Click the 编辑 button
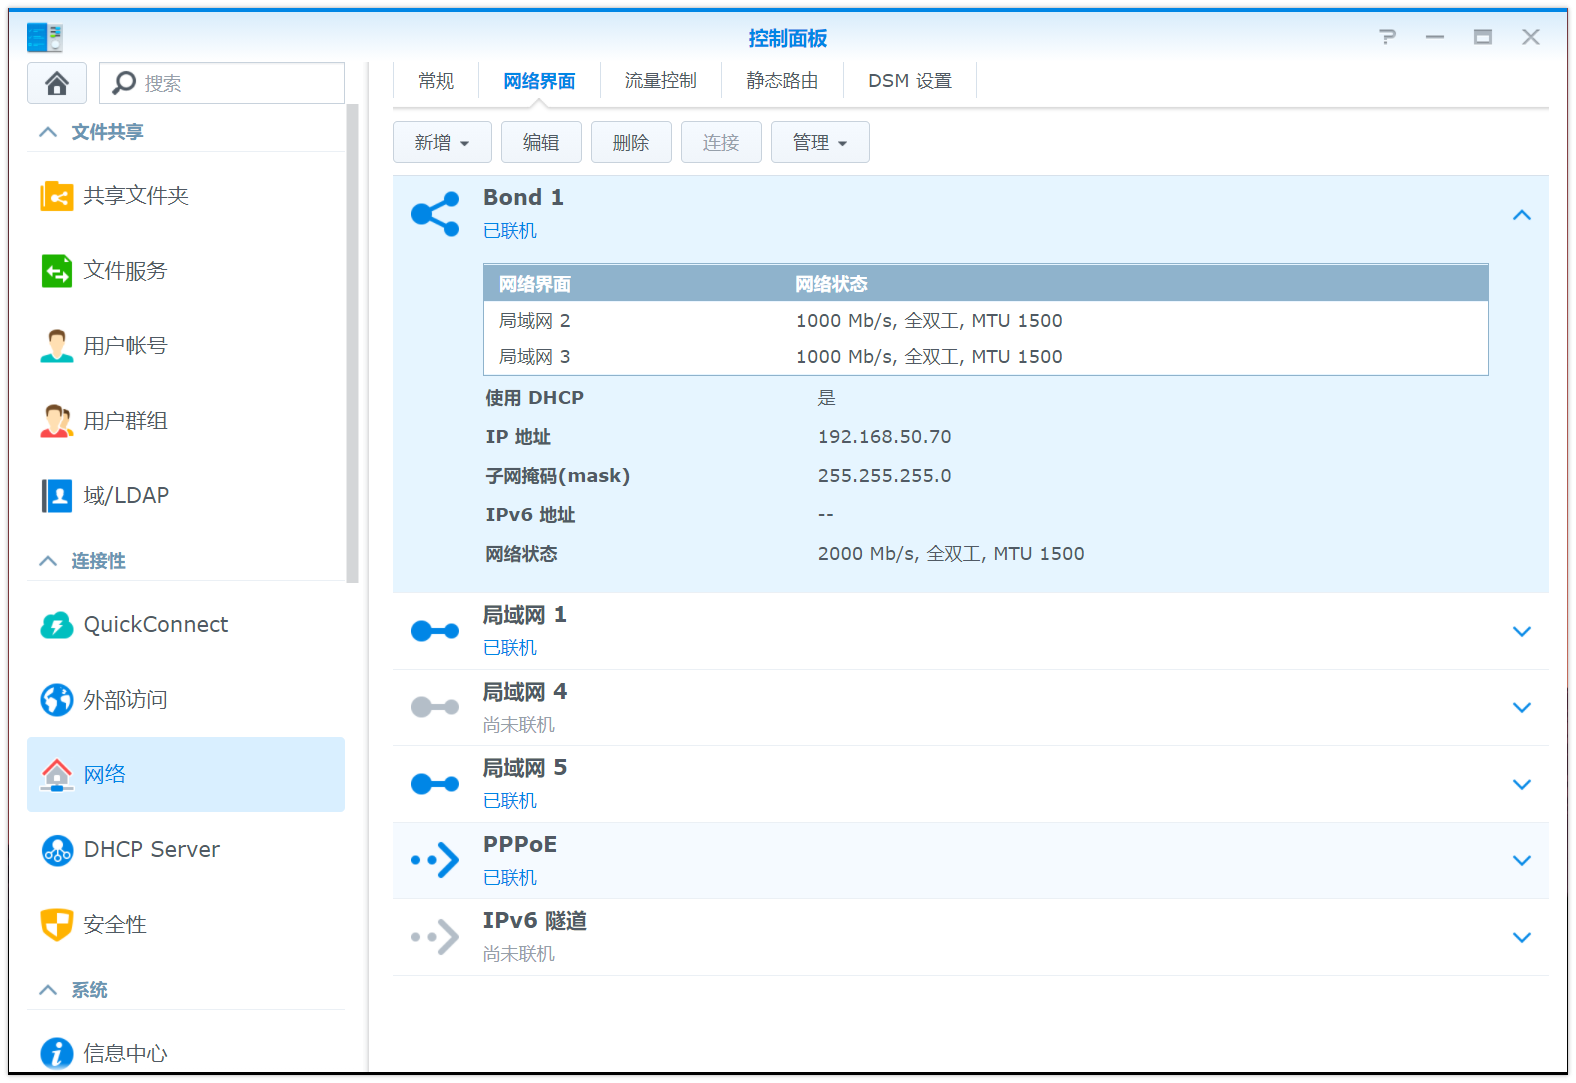Screen dimensions: 1576x1083 point(541,143)
